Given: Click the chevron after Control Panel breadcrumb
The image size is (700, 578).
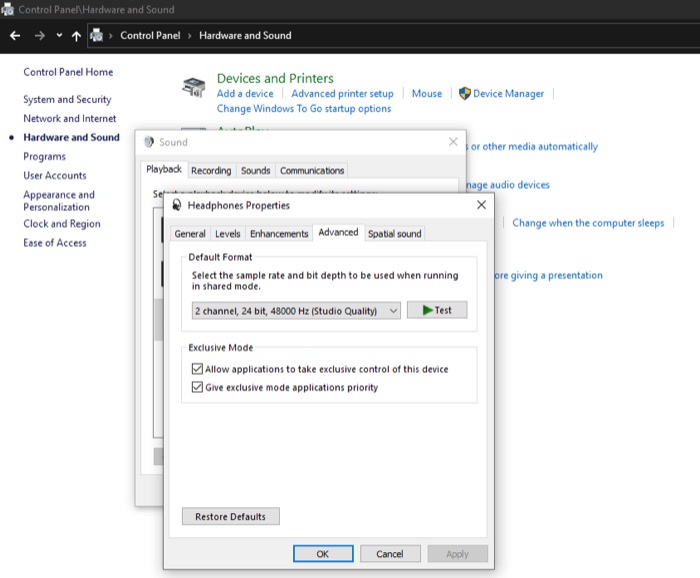Looking at the screenshot, I should pyautogui.click(x=190, y=35).
